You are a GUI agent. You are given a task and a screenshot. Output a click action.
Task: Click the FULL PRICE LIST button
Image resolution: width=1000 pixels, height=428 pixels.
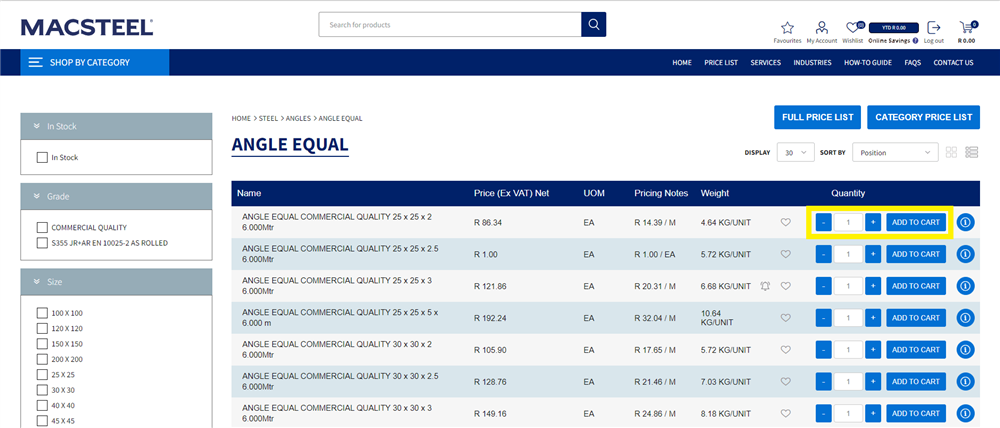pos(817,117)
